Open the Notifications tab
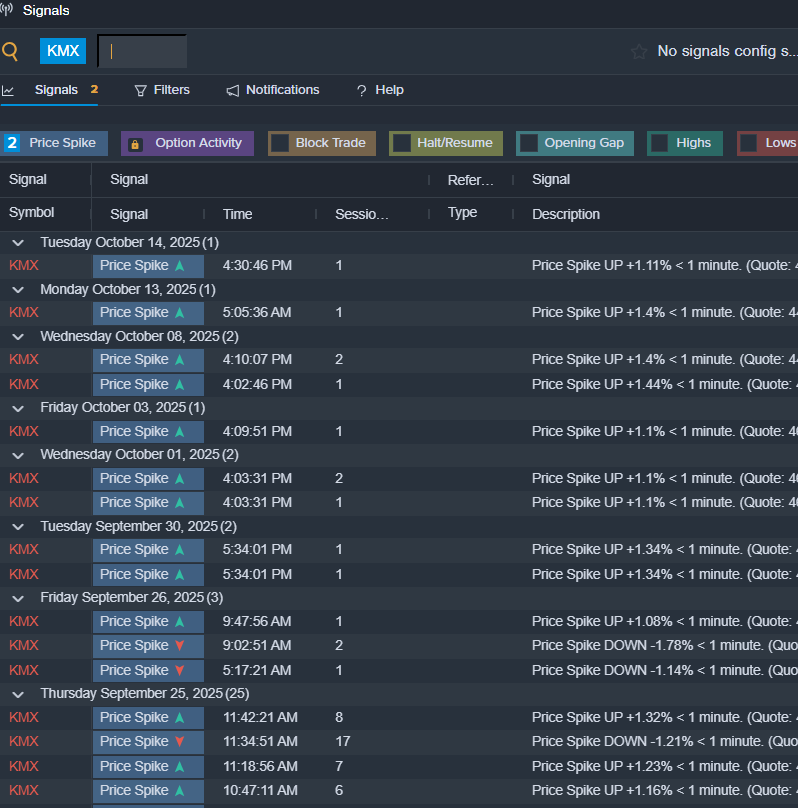This screenshot has width=798, height=808. coord(282,90)
